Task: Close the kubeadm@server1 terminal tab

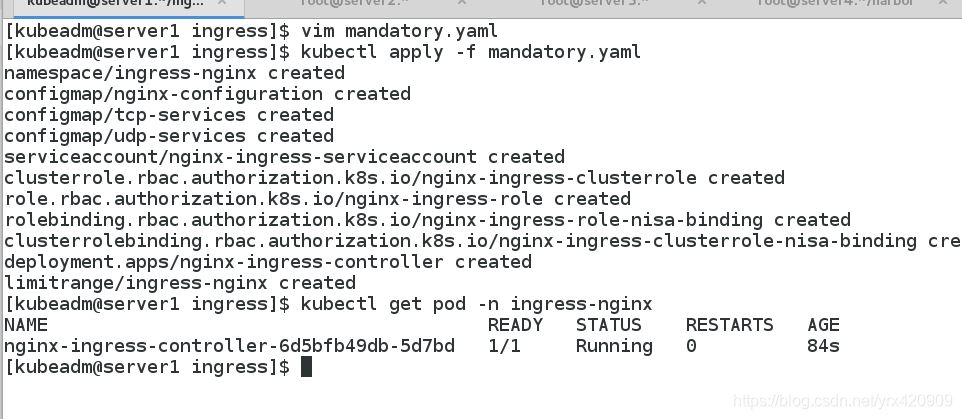Action: coord(221,3)
